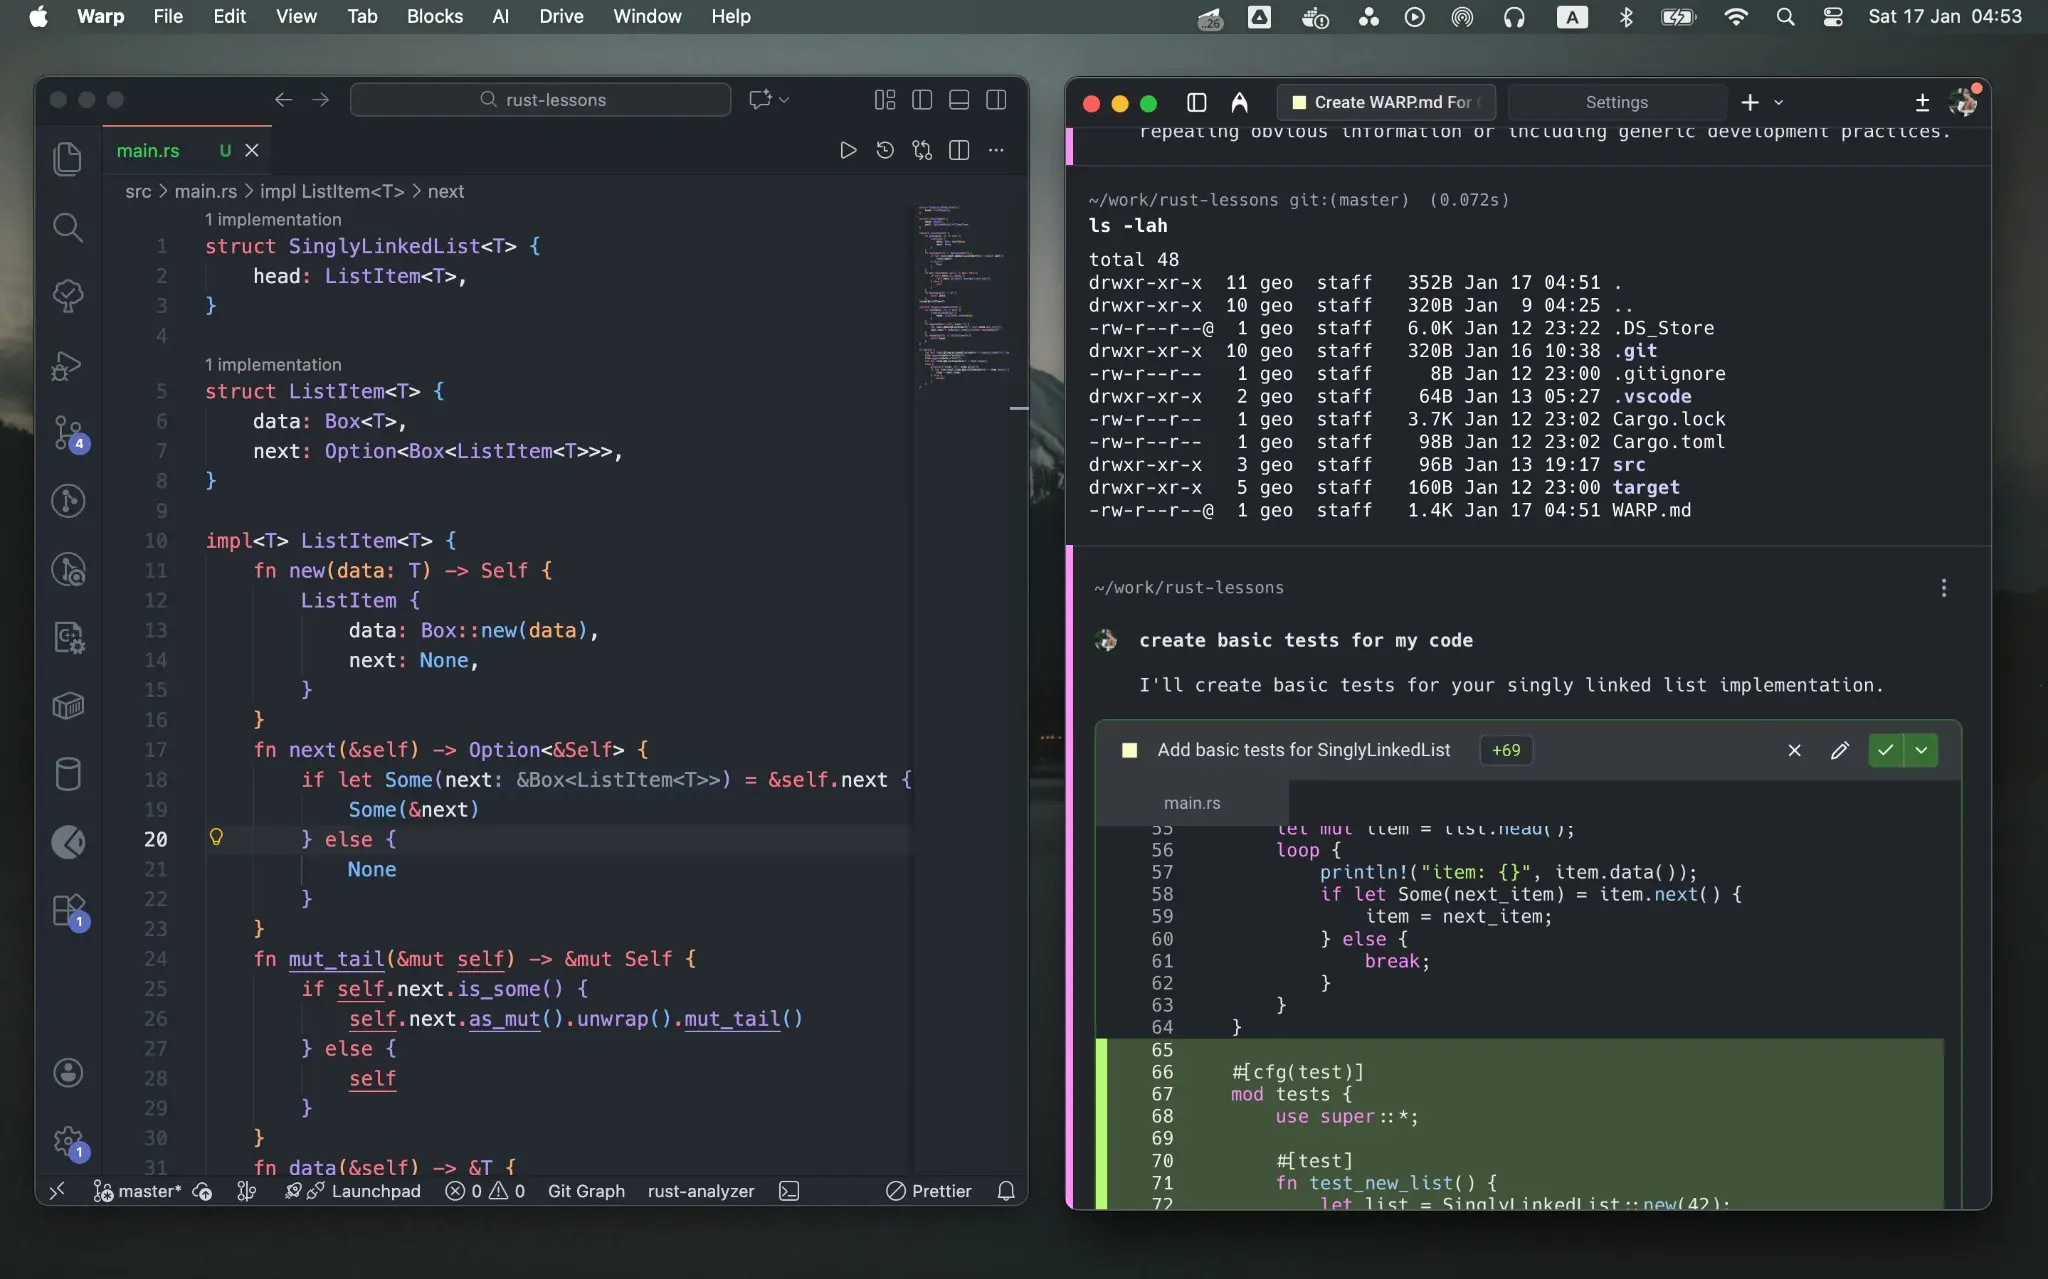Open the Manage gear in activity bar
Screen dimensions: 2048x1279
click(x=68, y=1141)
